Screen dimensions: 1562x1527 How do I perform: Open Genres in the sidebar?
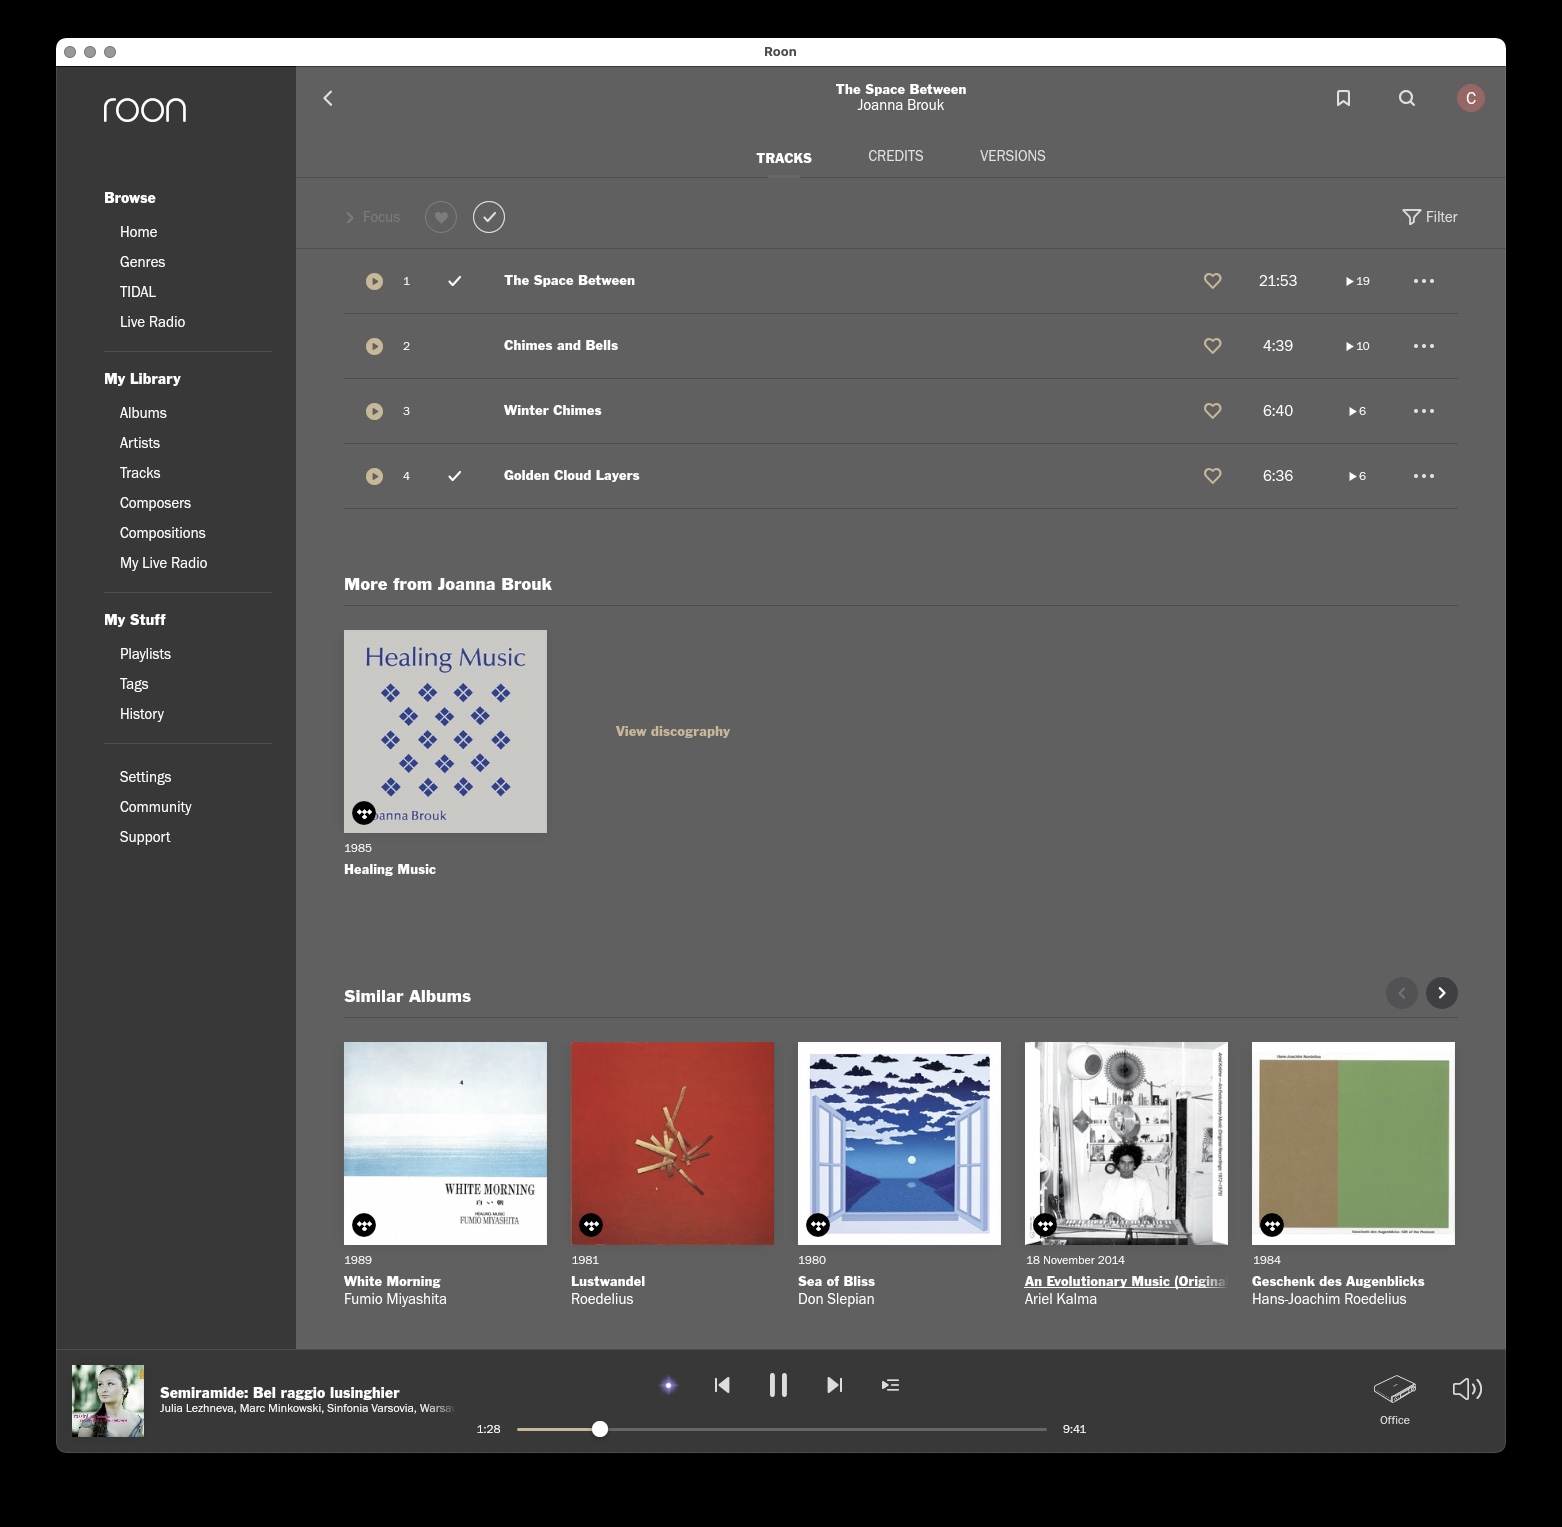(143, 262)
